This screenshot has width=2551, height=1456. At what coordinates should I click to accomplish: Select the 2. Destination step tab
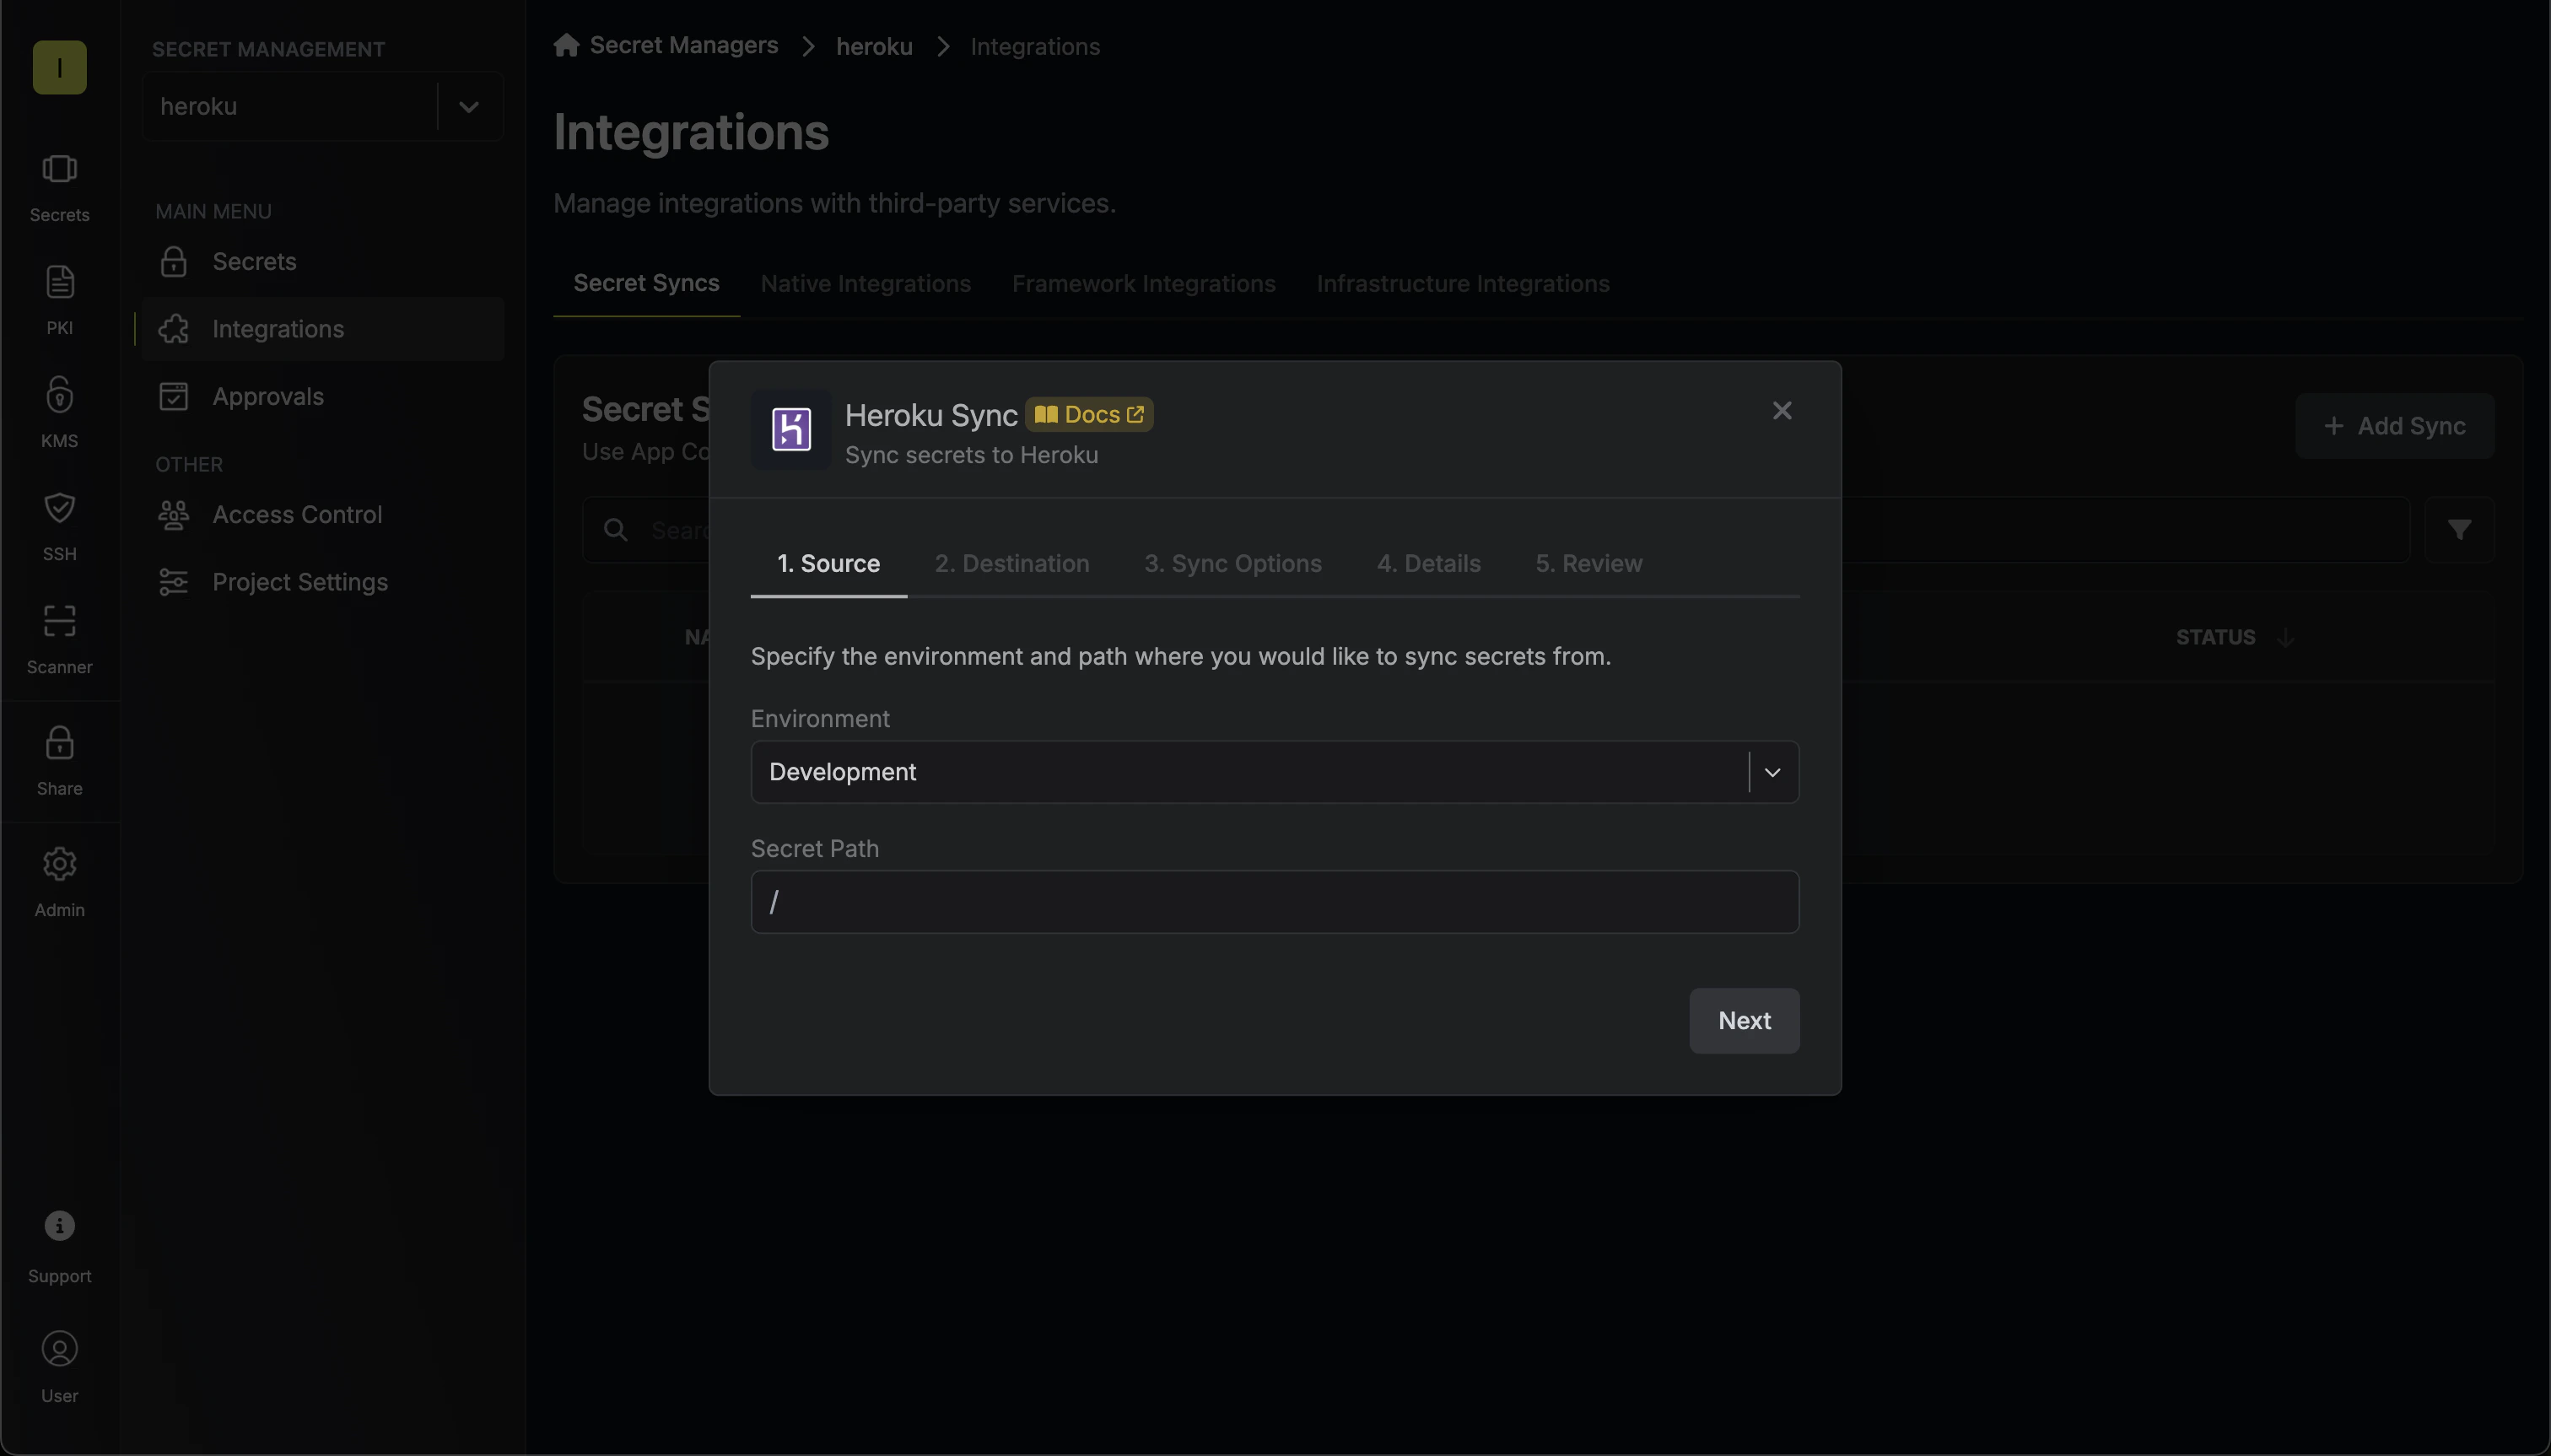click(1012, 563)
